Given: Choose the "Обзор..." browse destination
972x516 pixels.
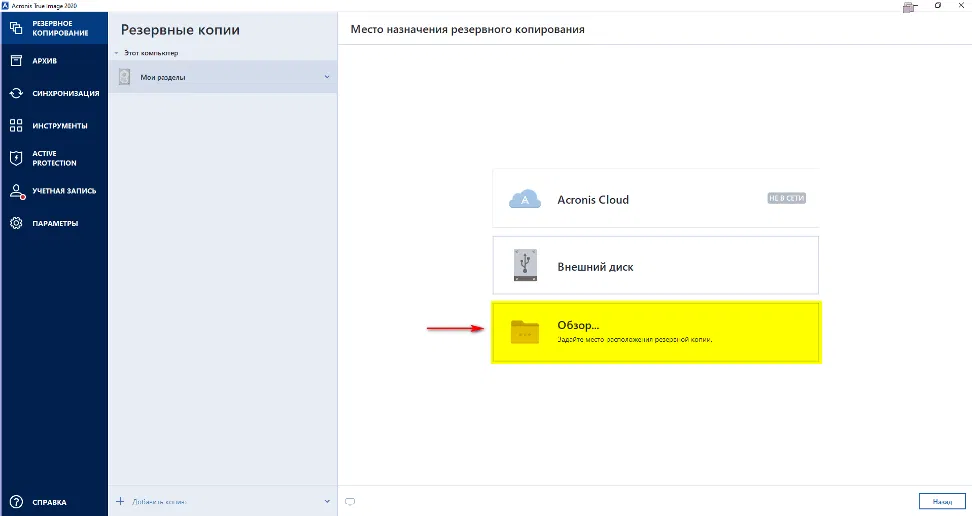Looking at the screenshot, I should (655, 332).
